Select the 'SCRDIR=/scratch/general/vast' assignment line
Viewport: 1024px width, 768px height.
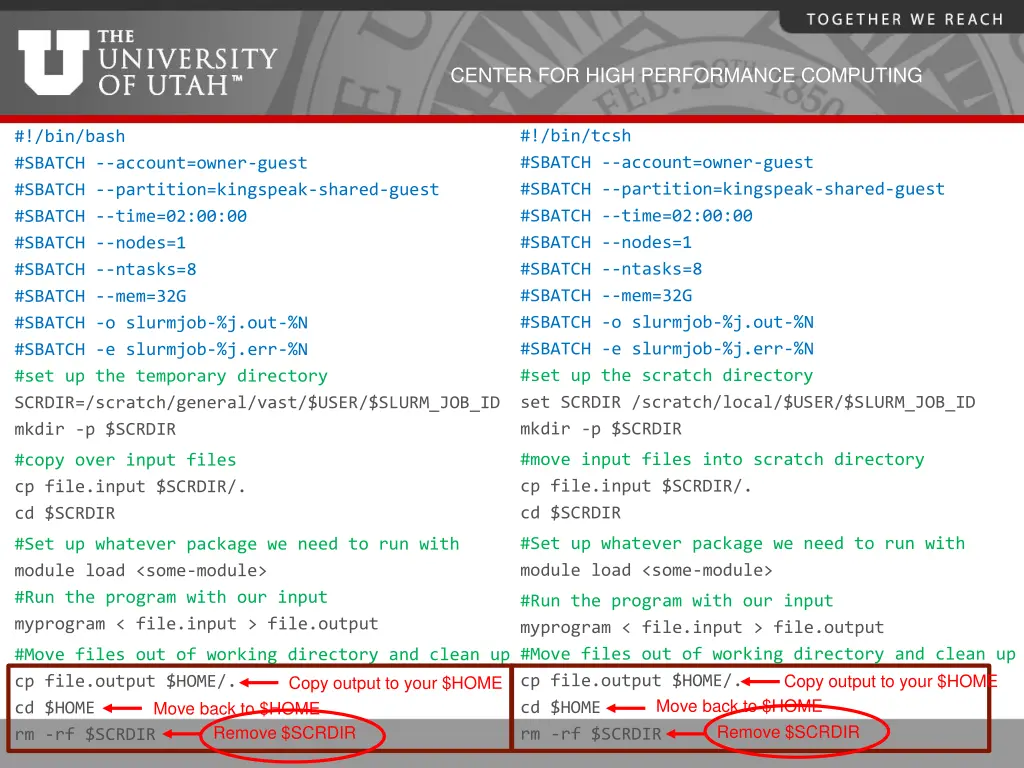(257, 403)
